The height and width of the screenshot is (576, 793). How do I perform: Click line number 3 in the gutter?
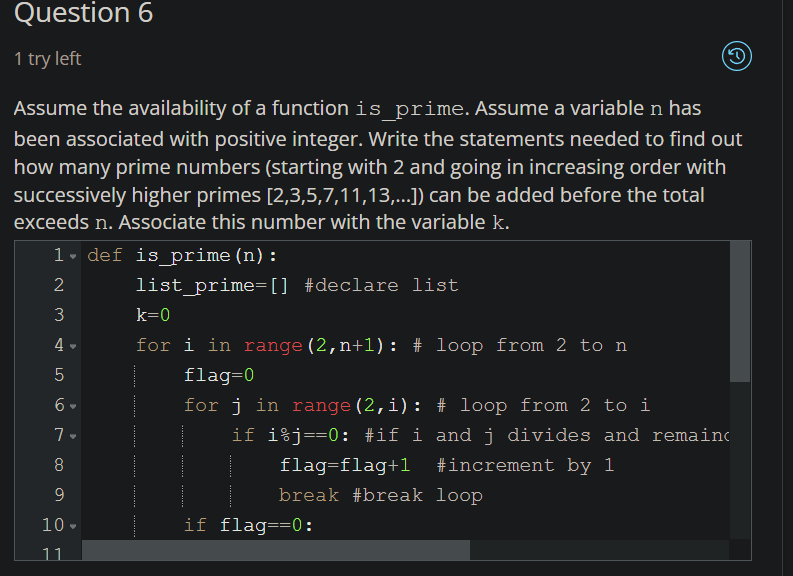pos(59,315)
